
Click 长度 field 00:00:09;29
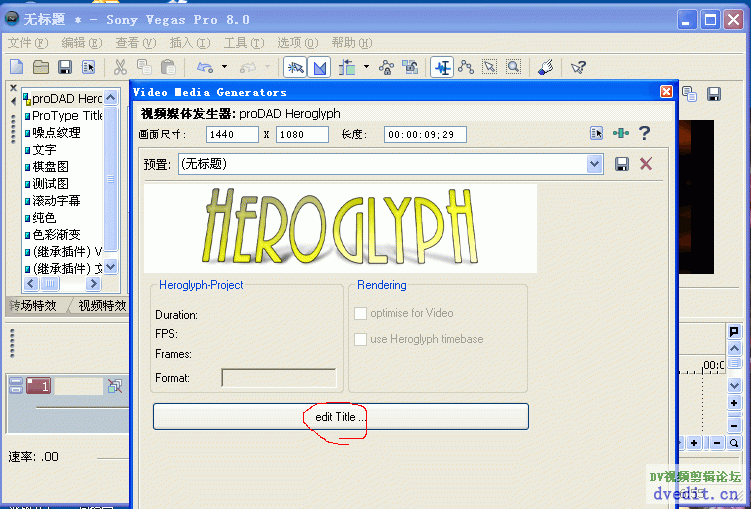coord(425,135)
